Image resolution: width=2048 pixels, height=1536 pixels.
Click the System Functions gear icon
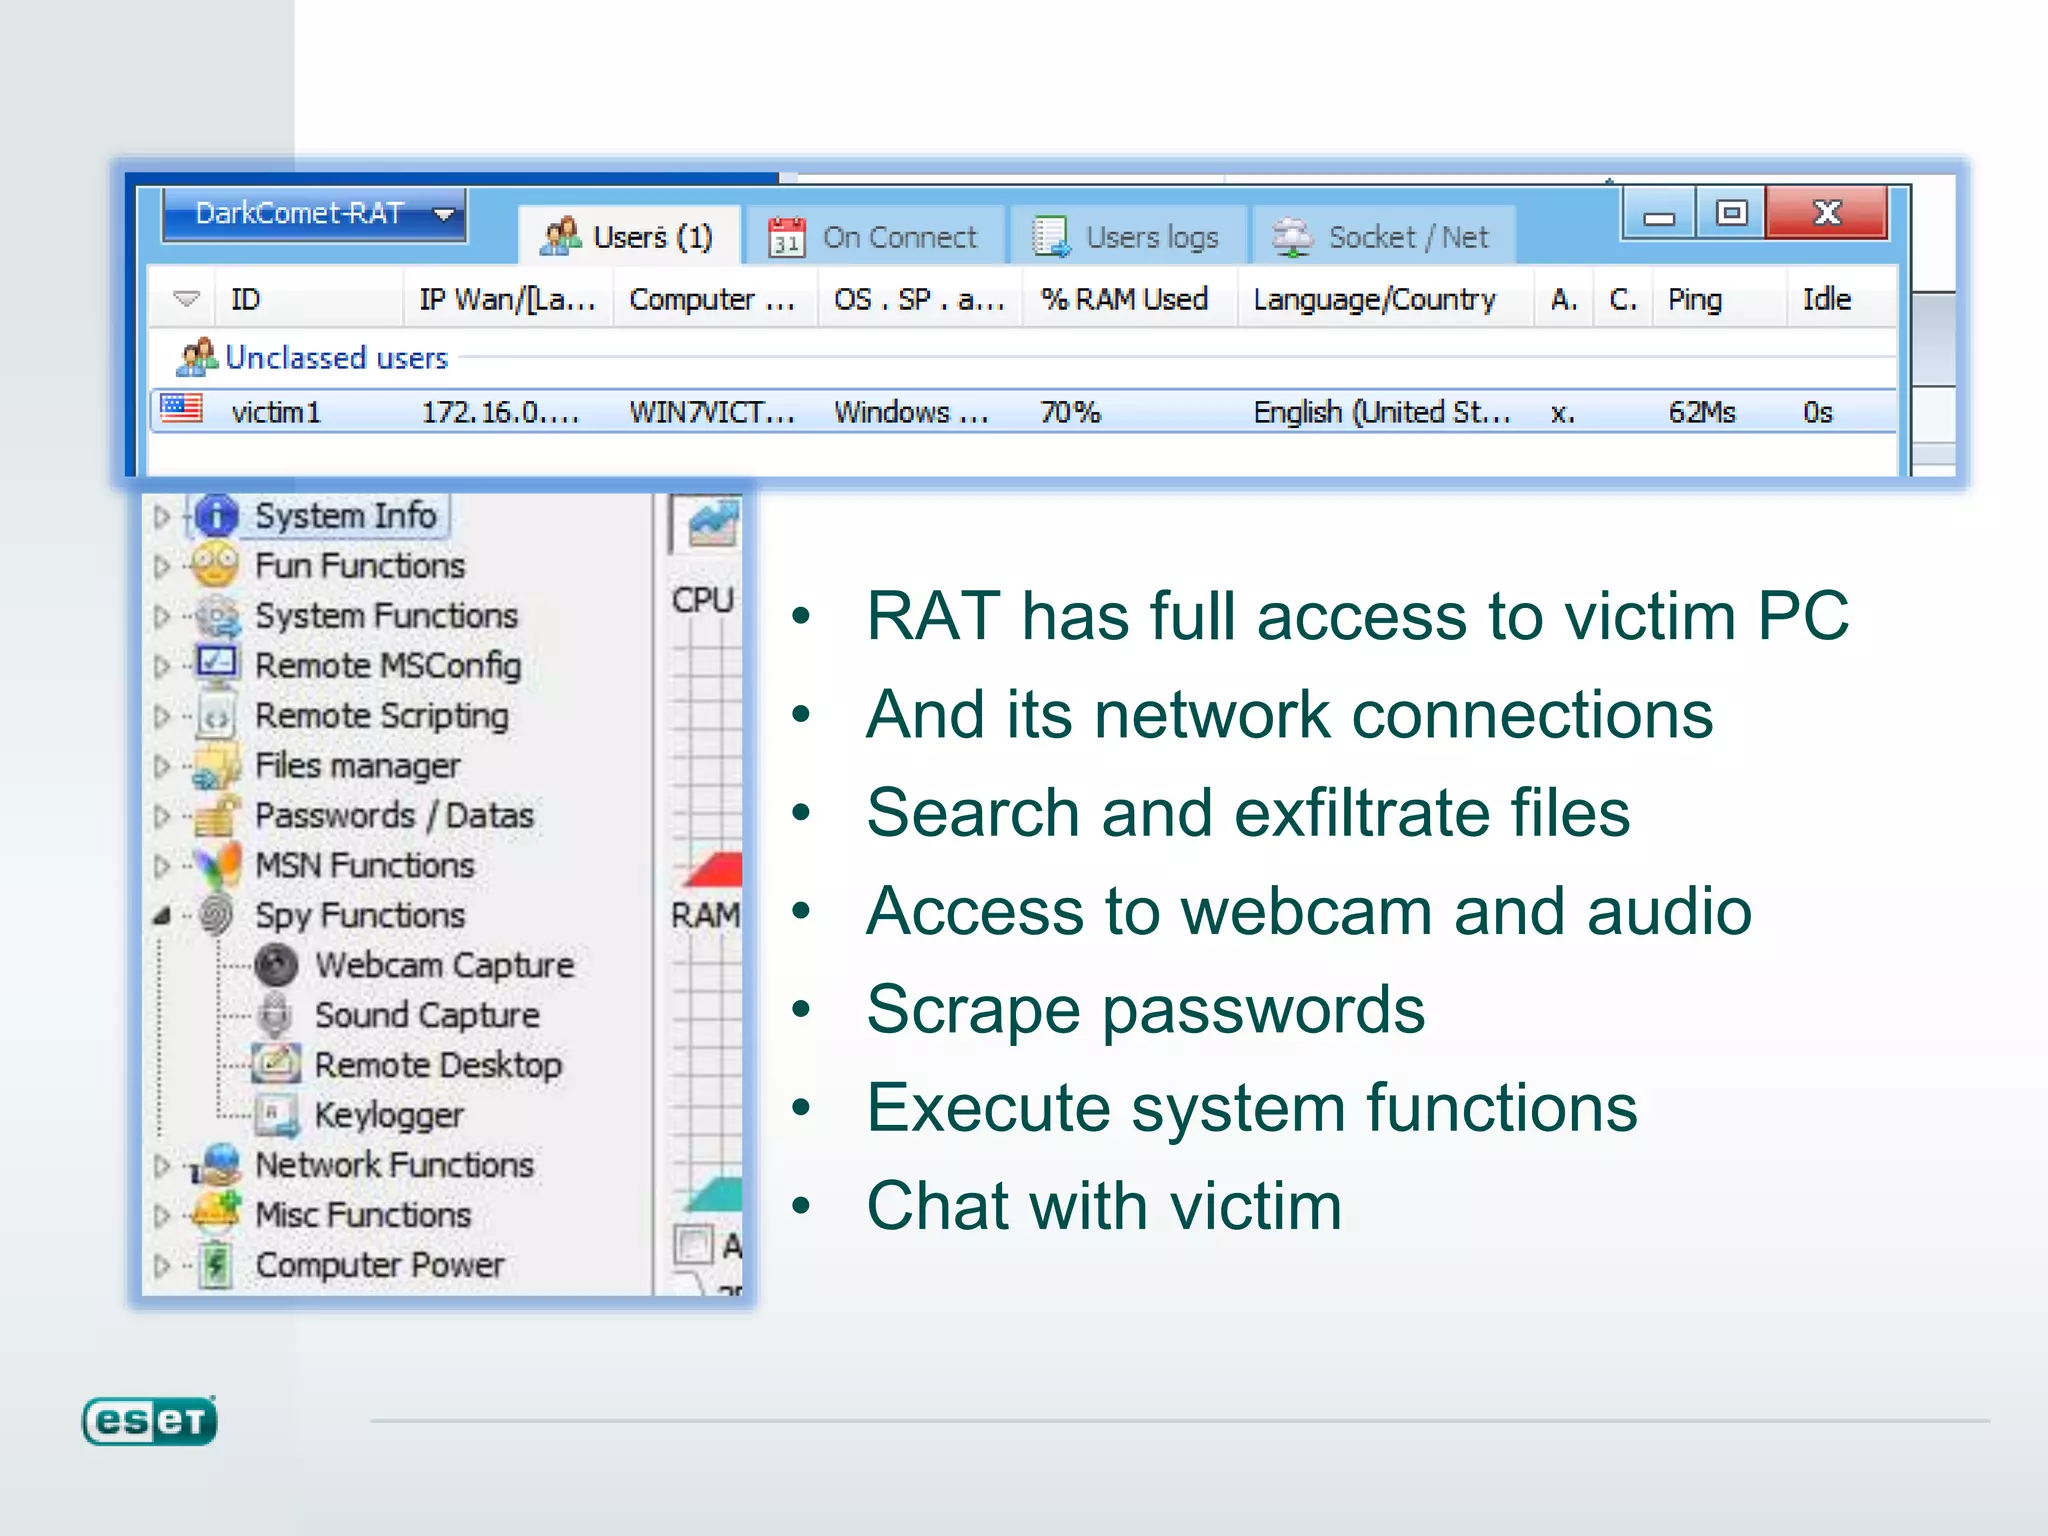click(x=217, y=616)
